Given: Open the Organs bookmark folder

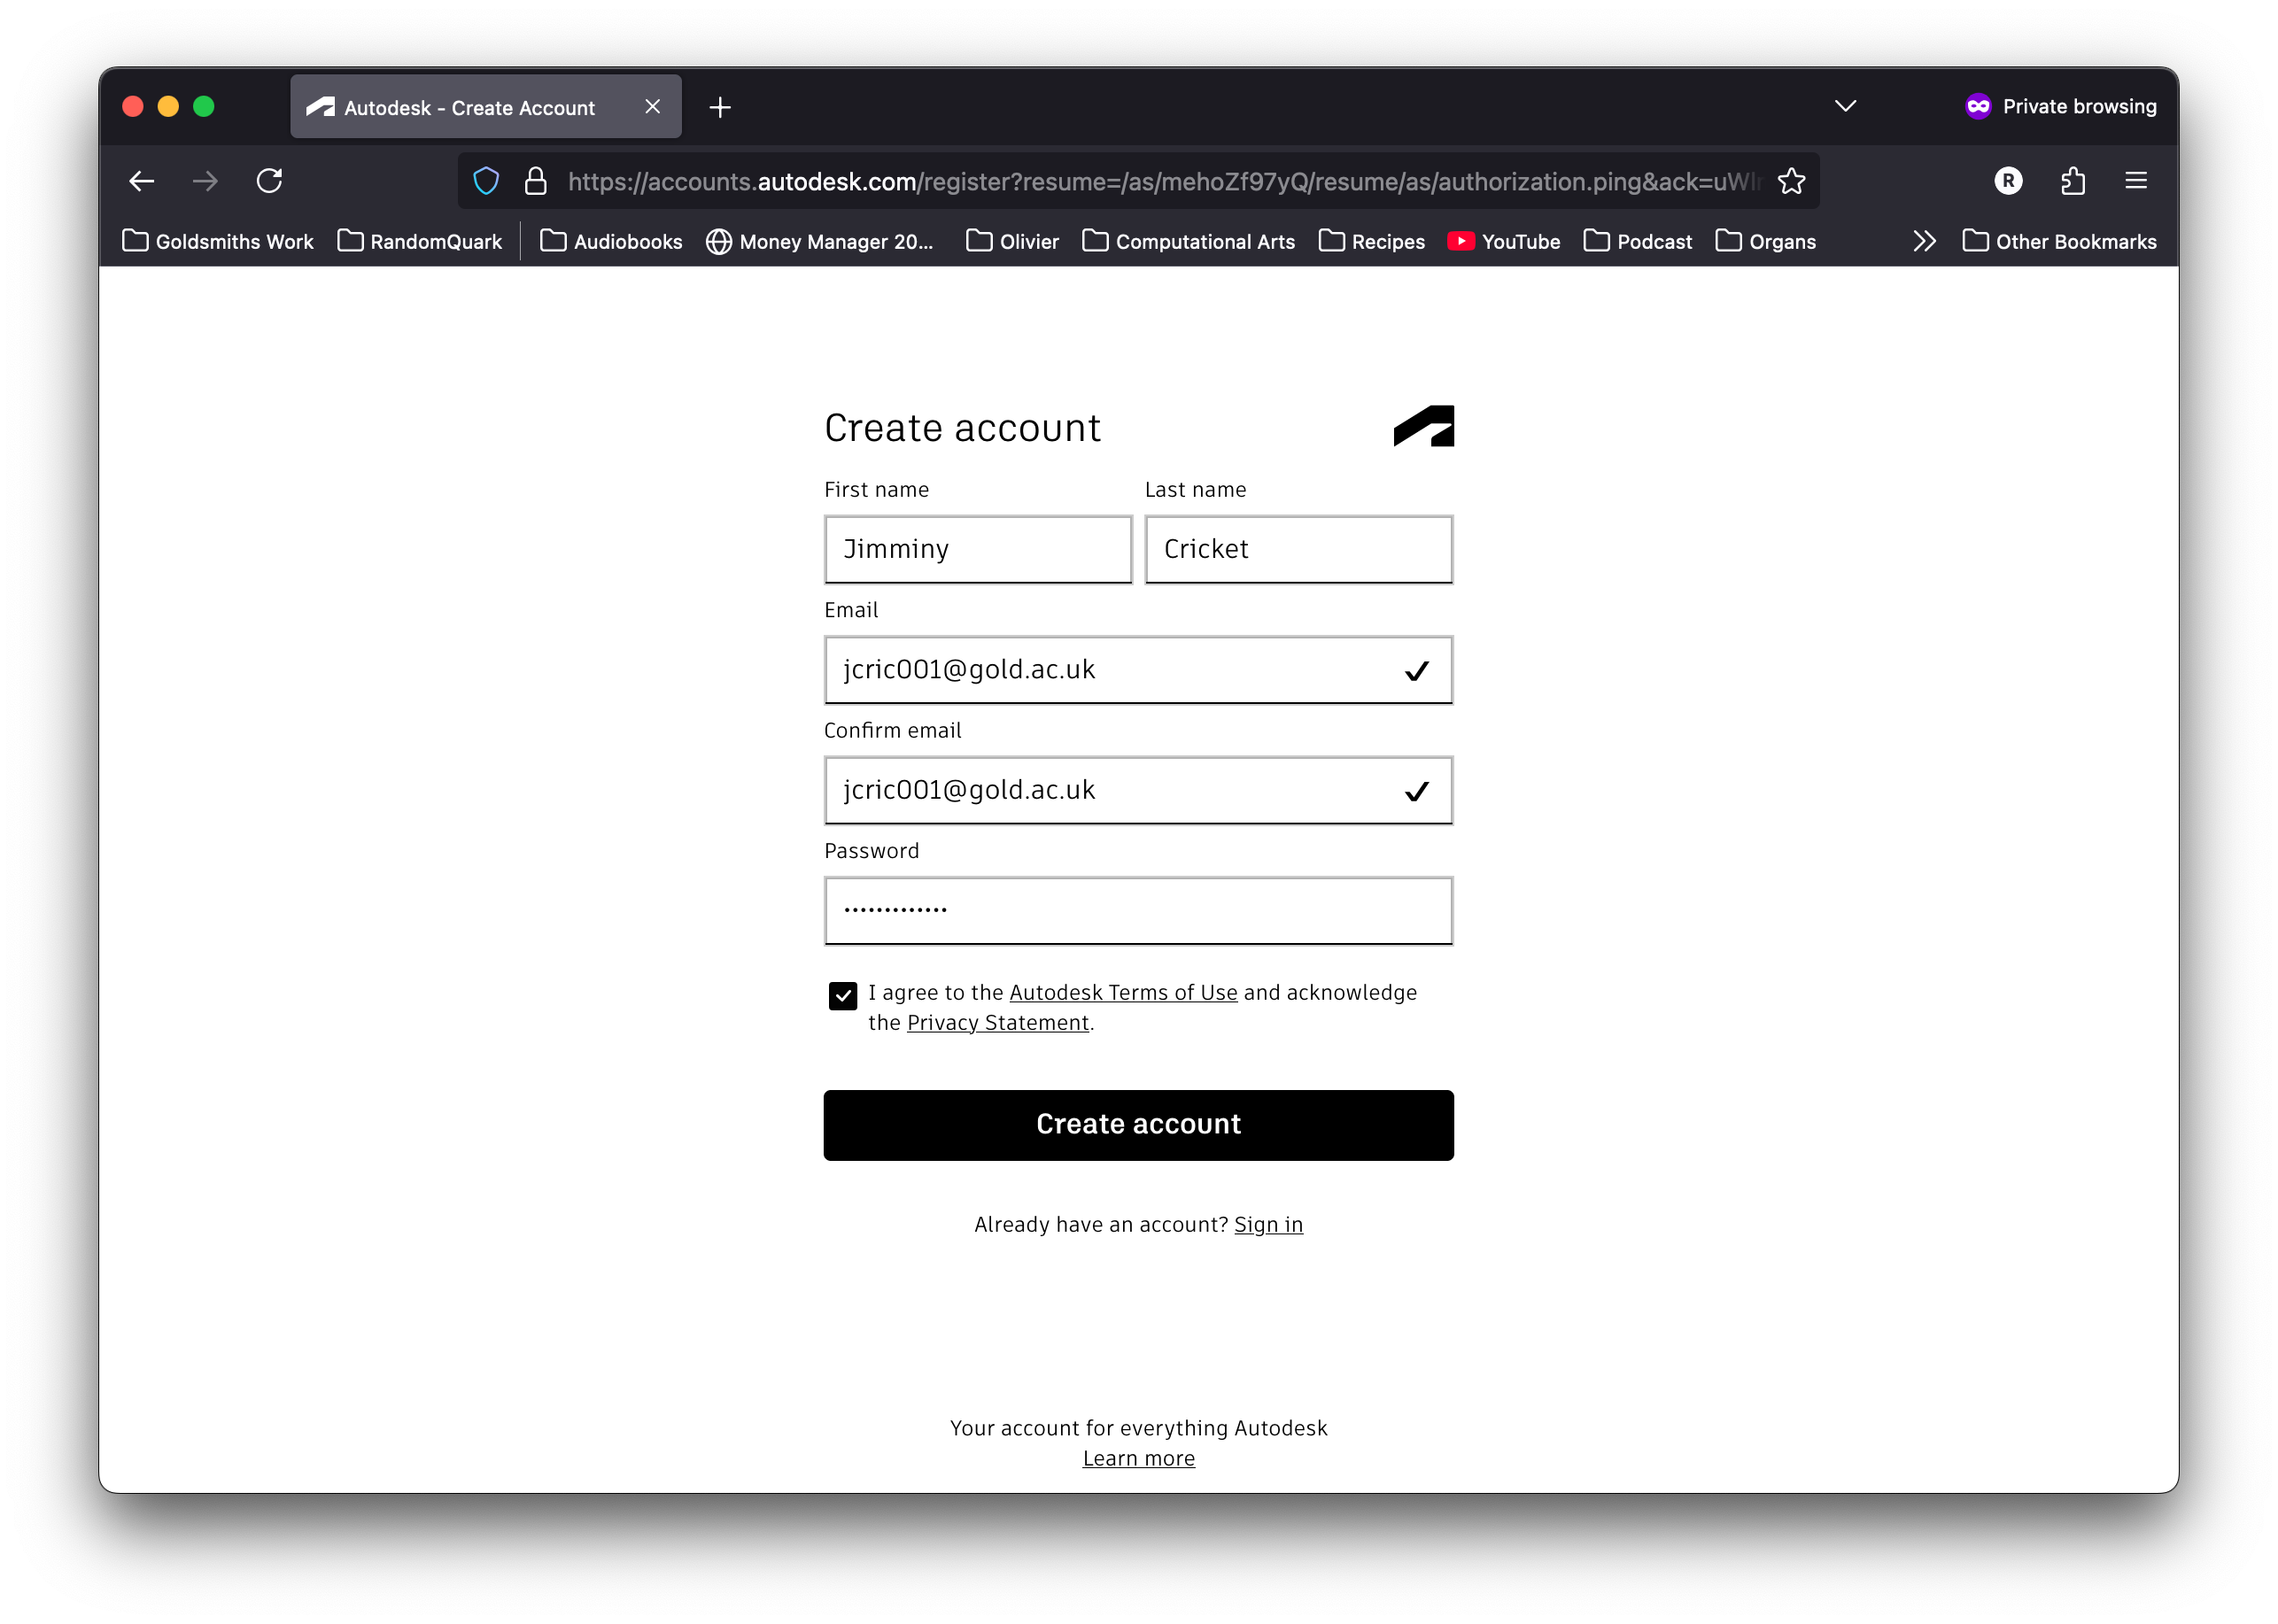Looking at the screenshot, I should pos(1766,241).
